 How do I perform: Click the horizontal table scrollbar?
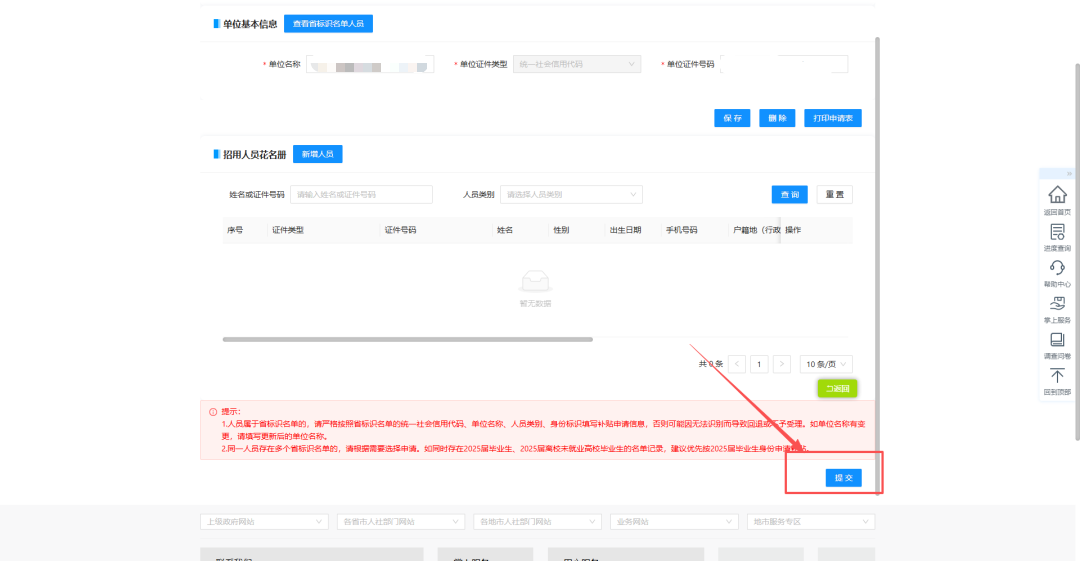(x=408, y=339)
